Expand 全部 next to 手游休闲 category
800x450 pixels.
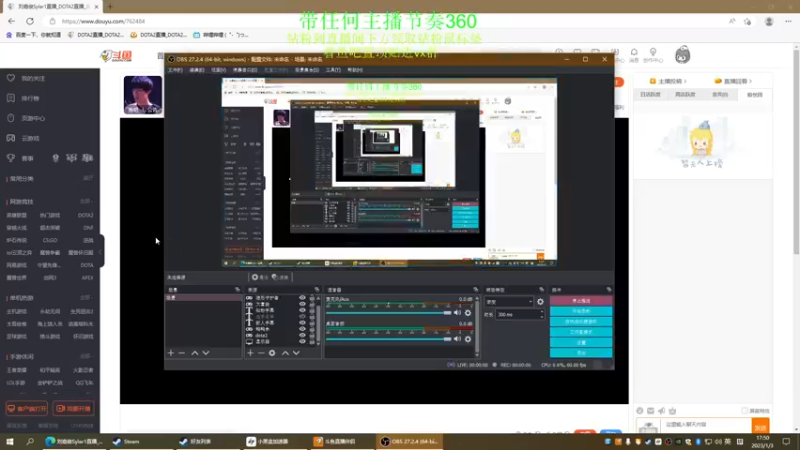(87, 356)
